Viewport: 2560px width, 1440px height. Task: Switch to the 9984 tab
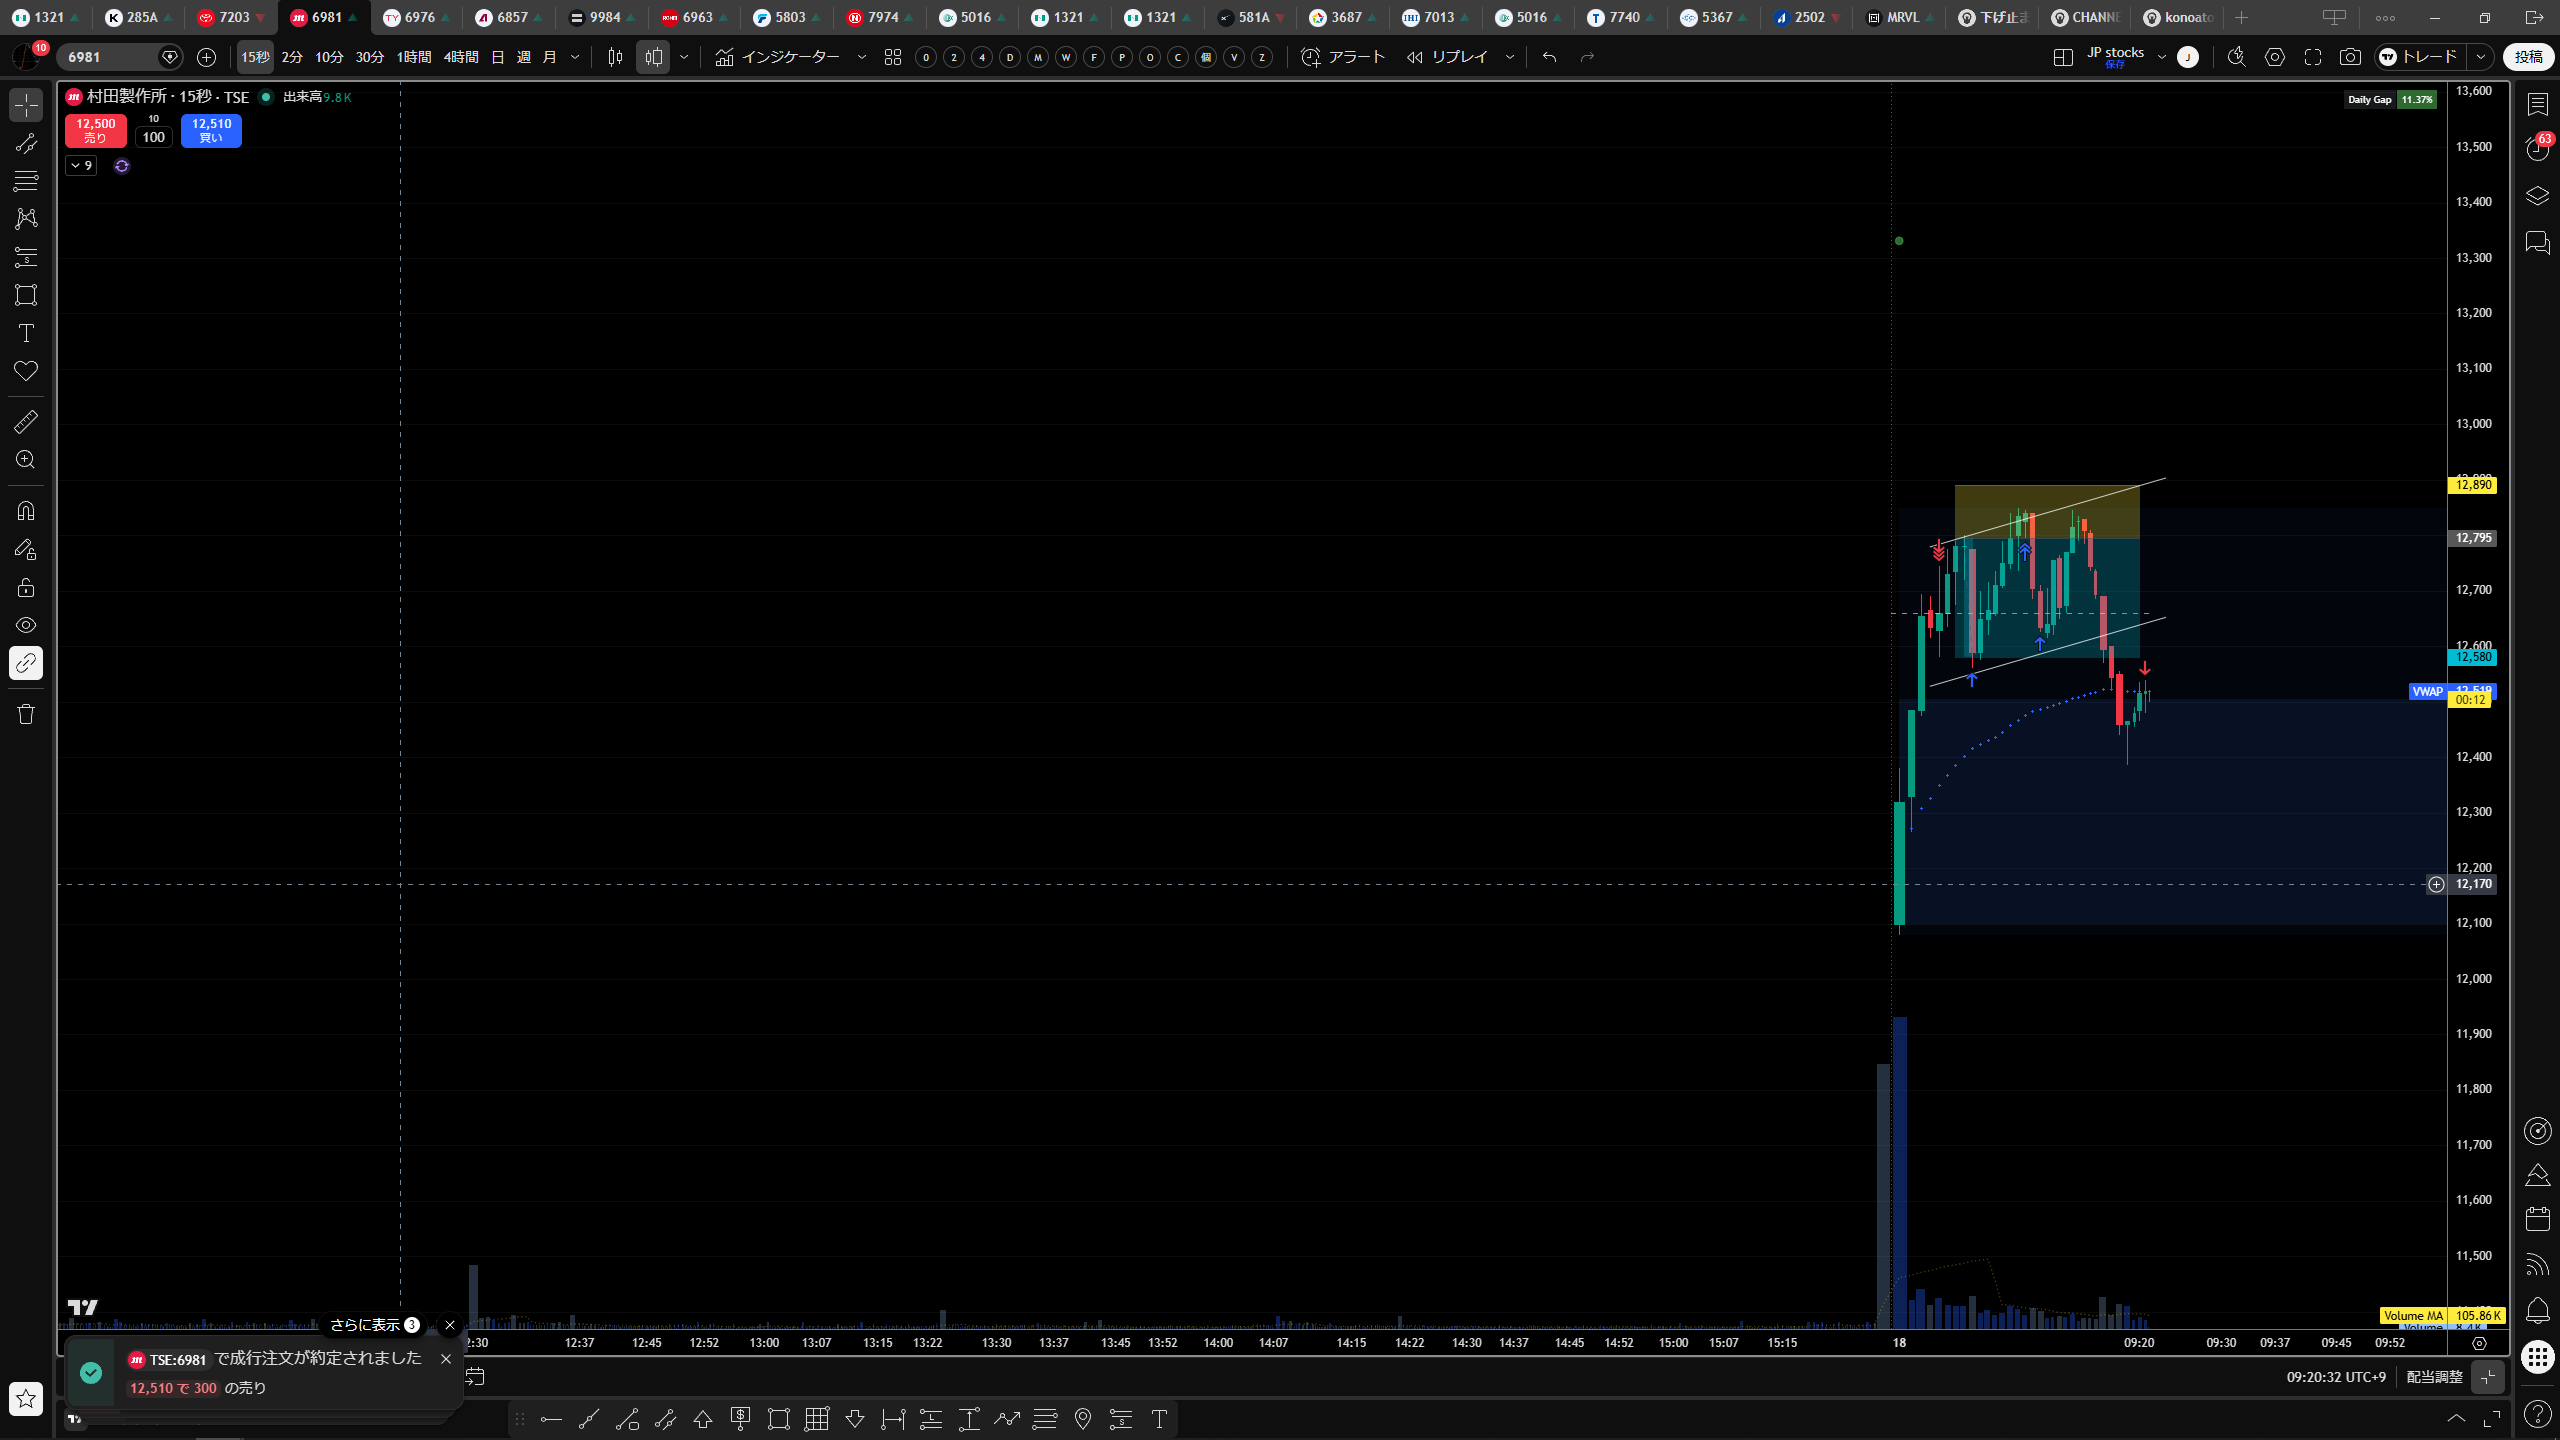coord(603,17)
